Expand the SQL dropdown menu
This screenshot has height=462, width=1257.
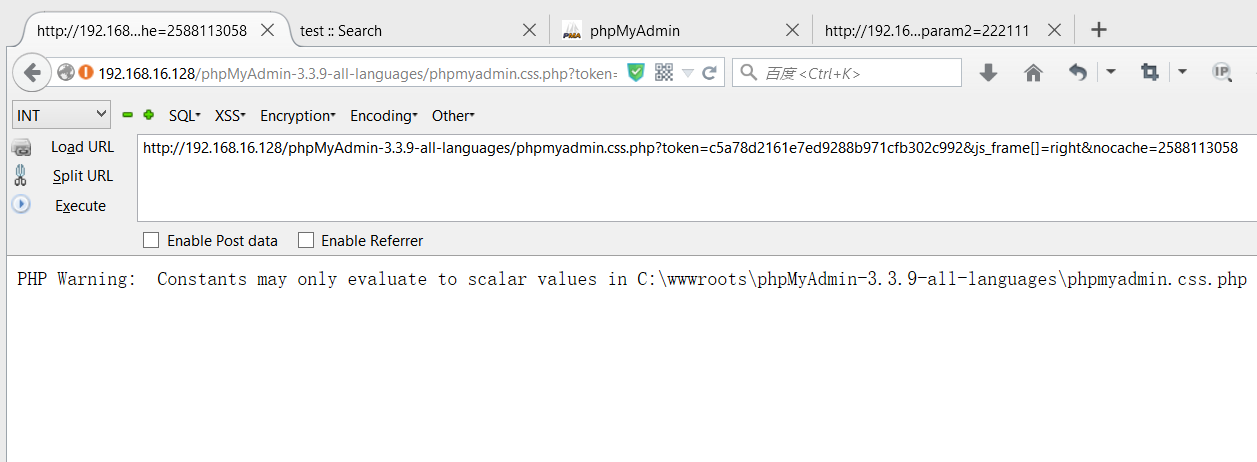click(x=184, y=116)
